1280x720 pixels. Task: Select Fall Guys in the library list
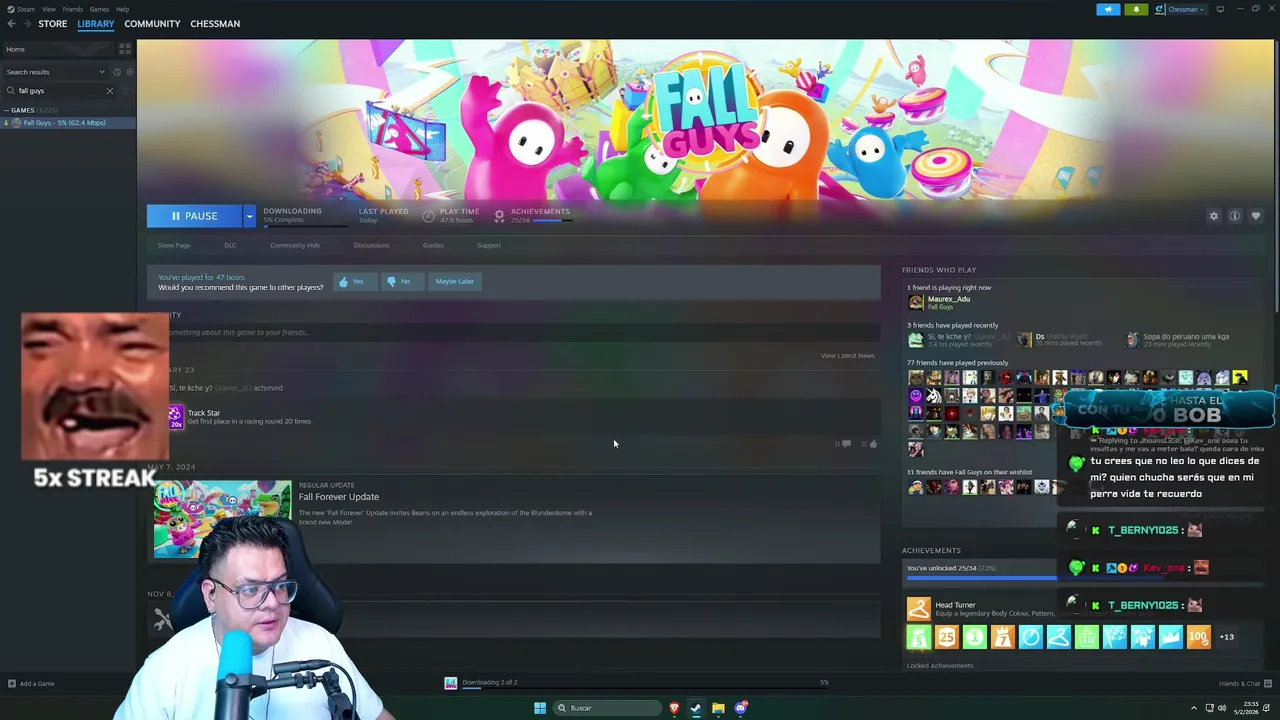click(68, 123)
